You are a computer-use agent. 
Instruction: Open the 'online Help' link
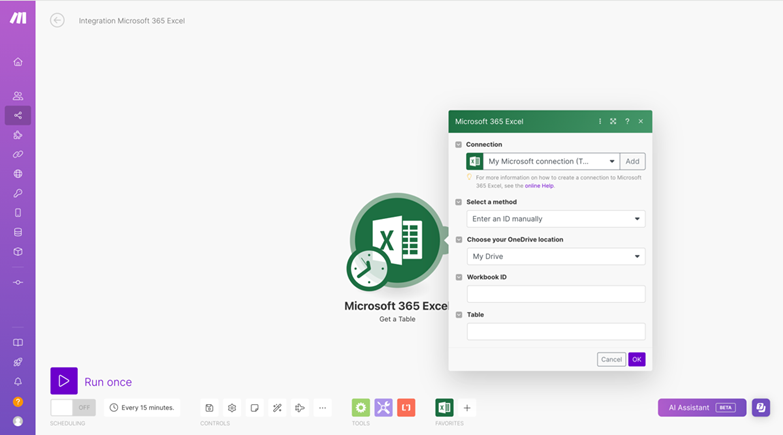click(539, 186)
